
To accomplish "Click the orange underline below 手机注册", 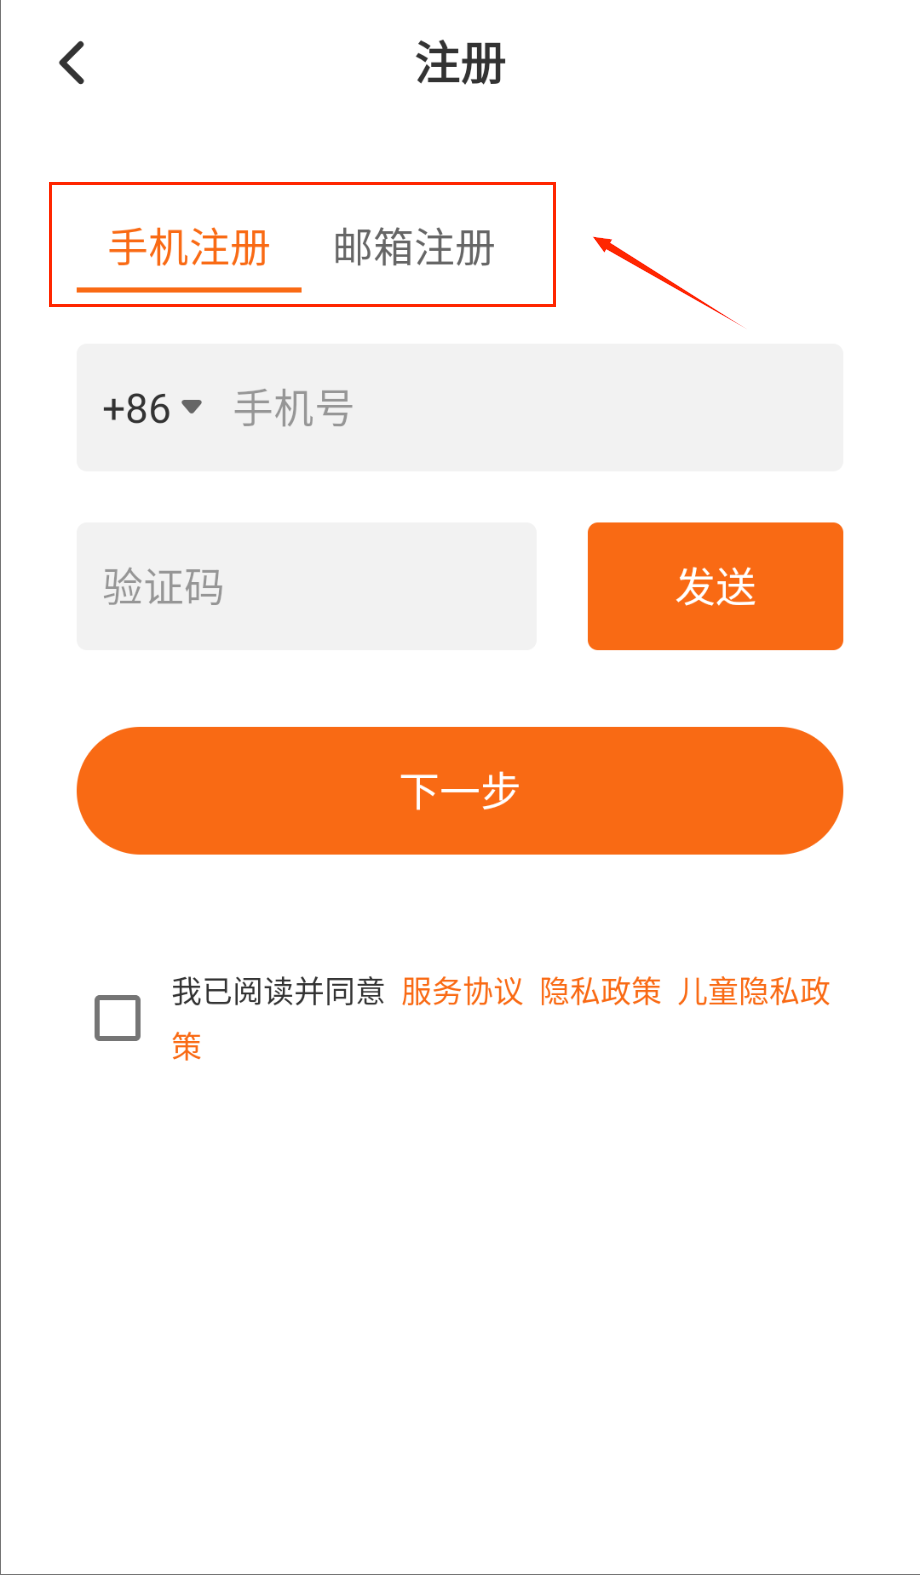I will click(189, 289).
